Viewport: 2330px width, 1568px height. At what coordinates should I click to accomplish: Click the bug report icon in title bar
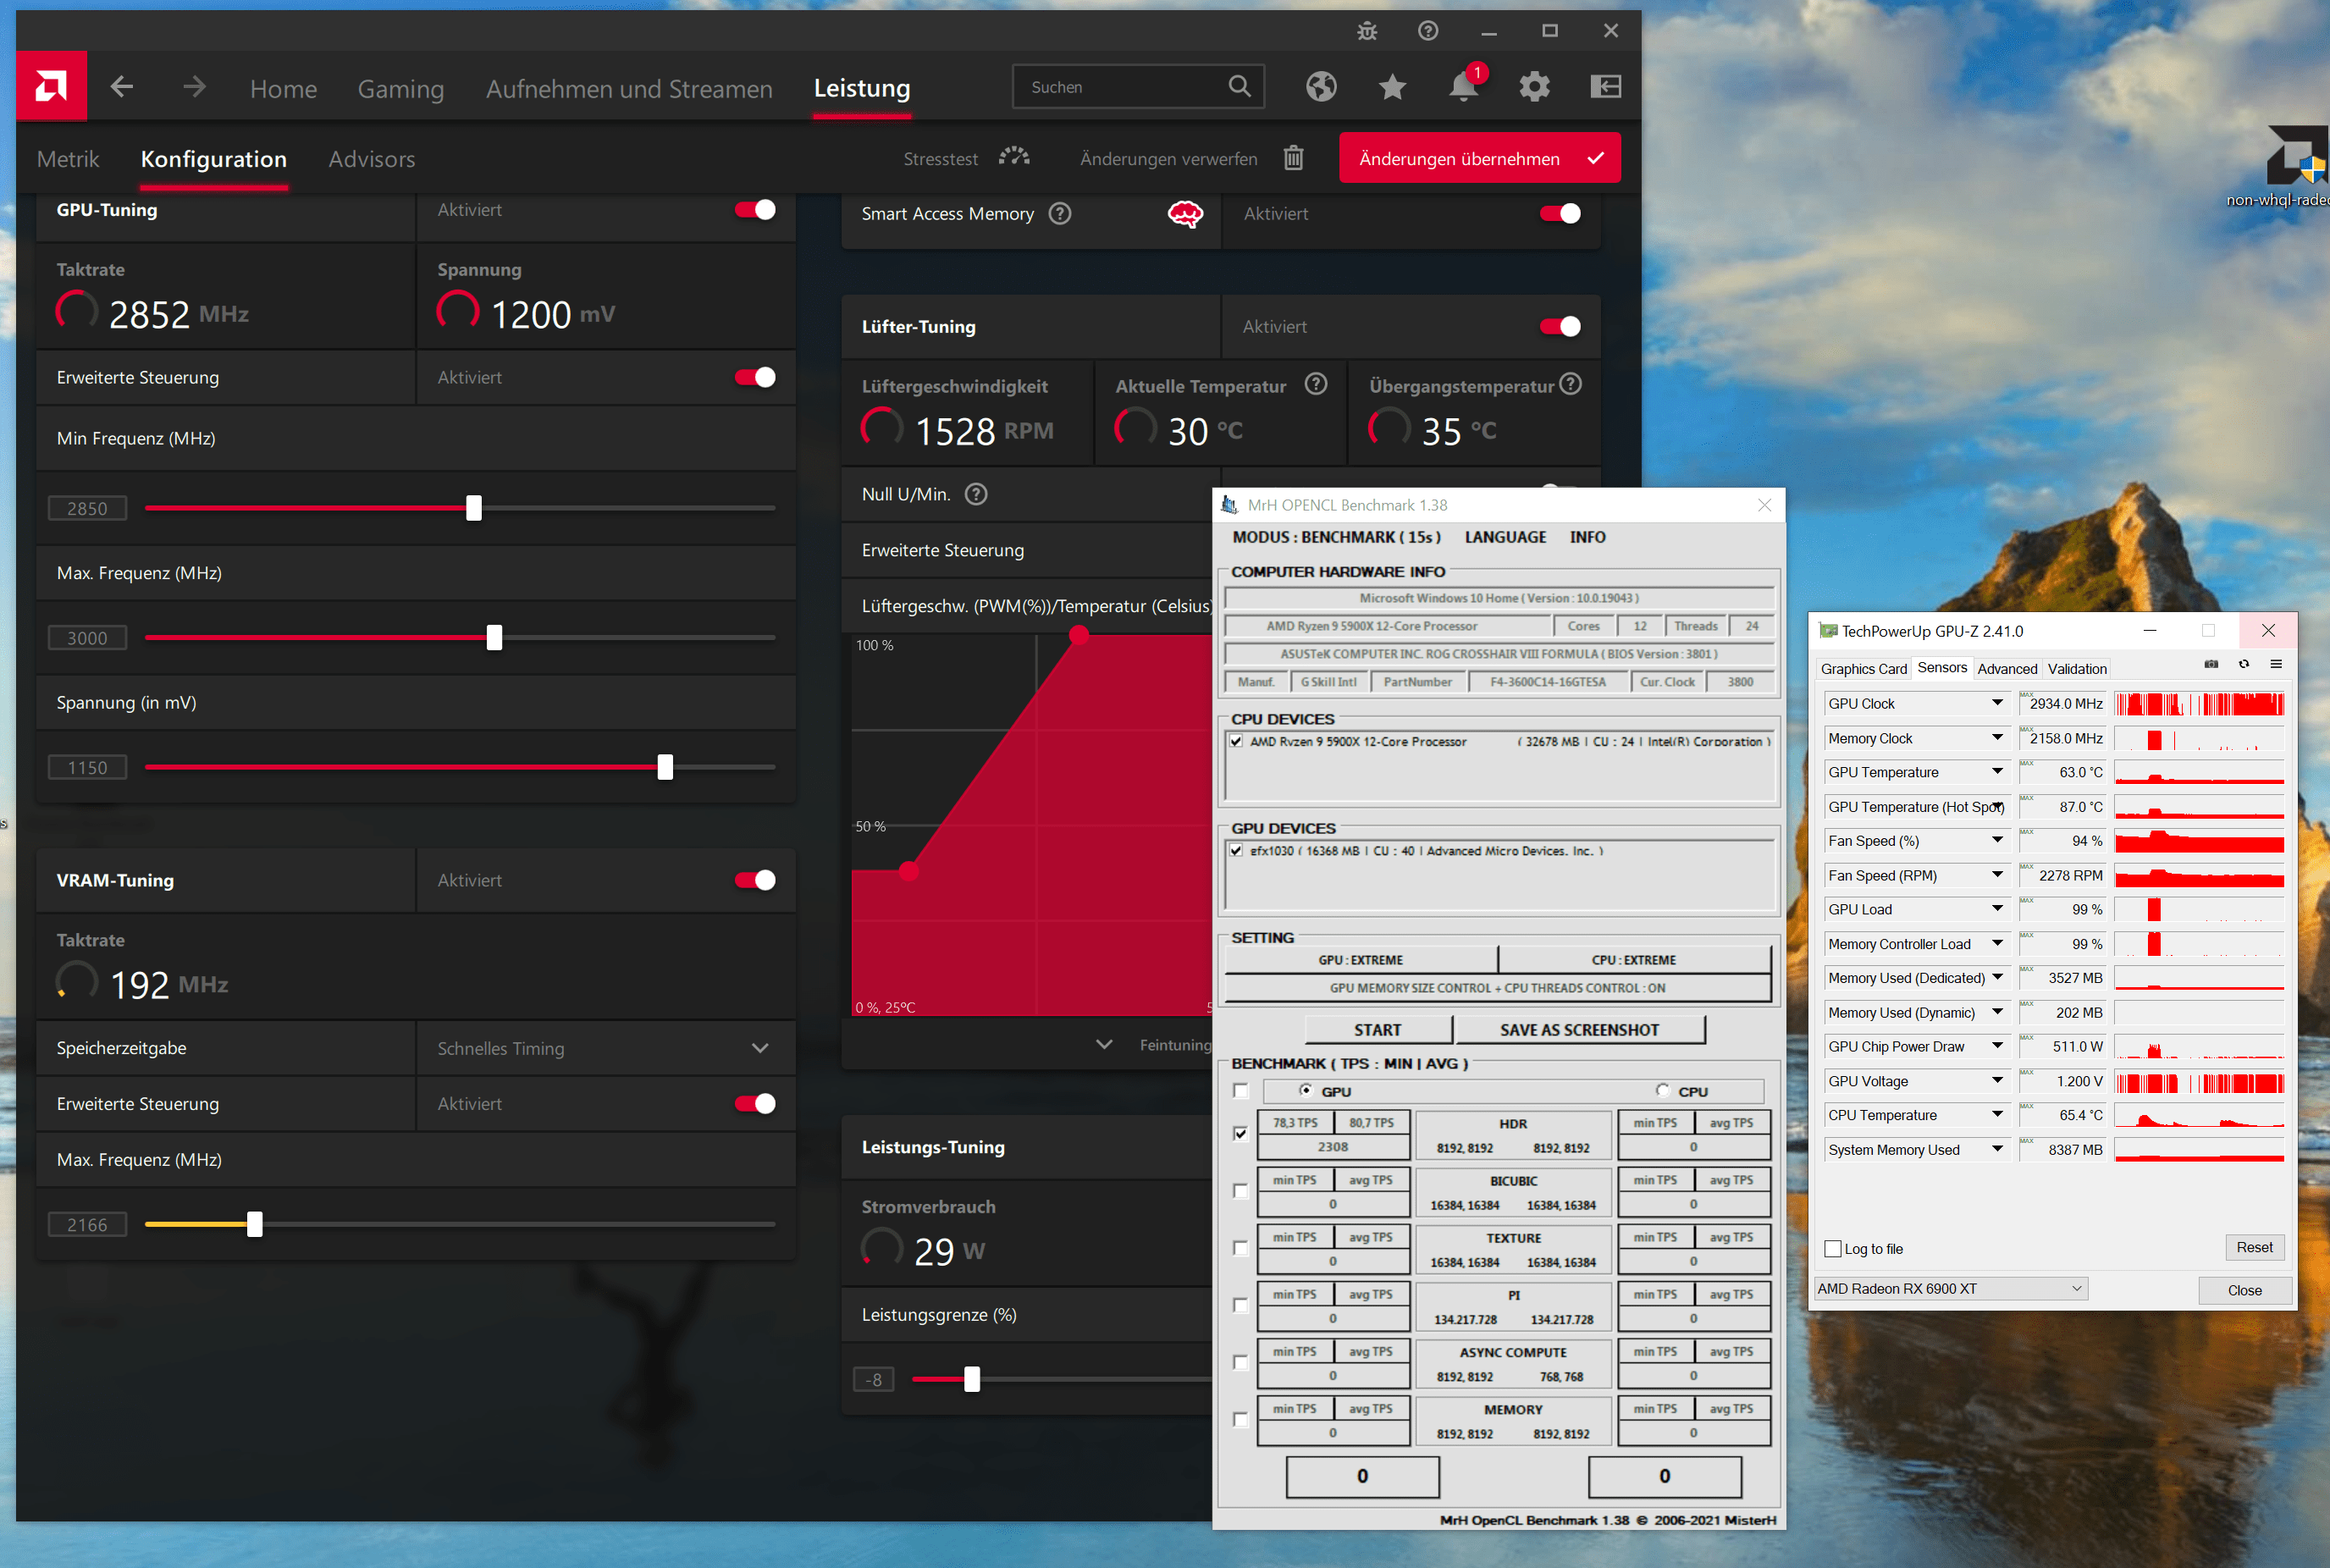pos(1366,31)
